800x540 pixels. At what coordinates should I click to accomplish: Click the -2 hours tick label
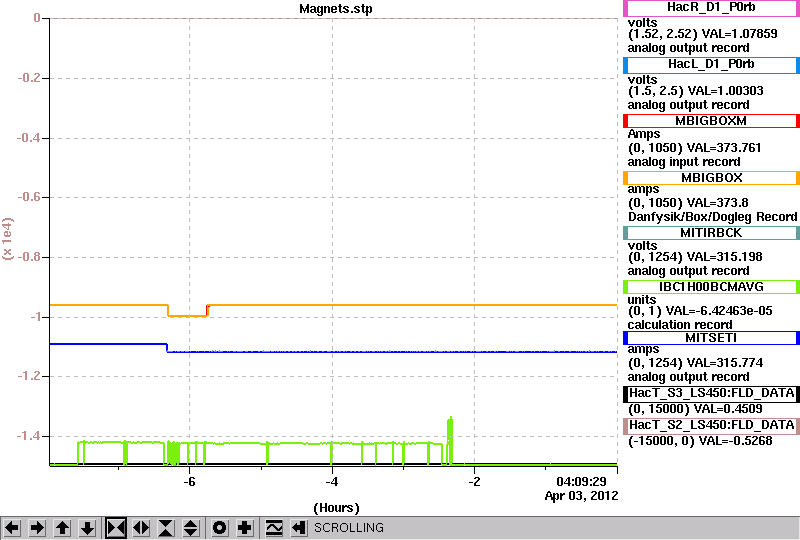click(x=474, y=482)
